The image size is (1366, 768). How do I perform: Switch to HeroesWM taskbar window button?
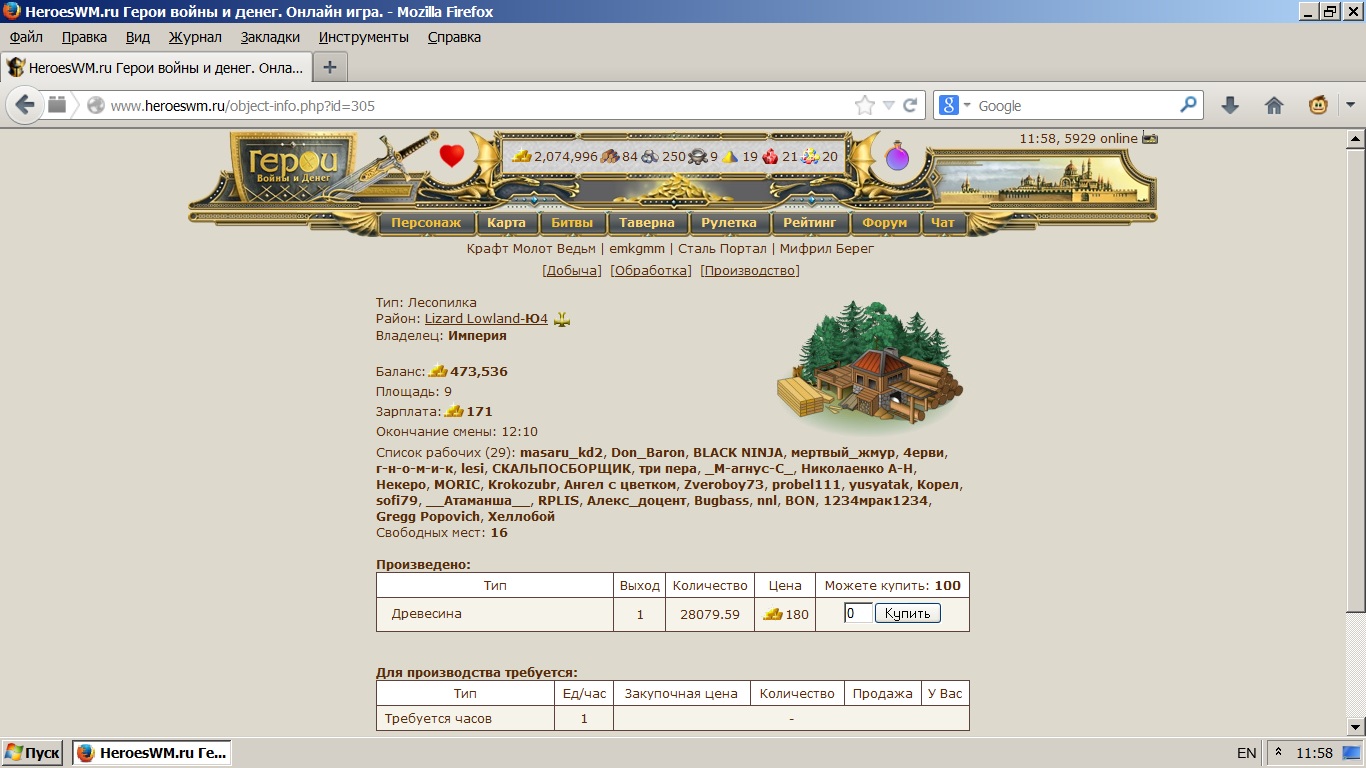(152, 752)
